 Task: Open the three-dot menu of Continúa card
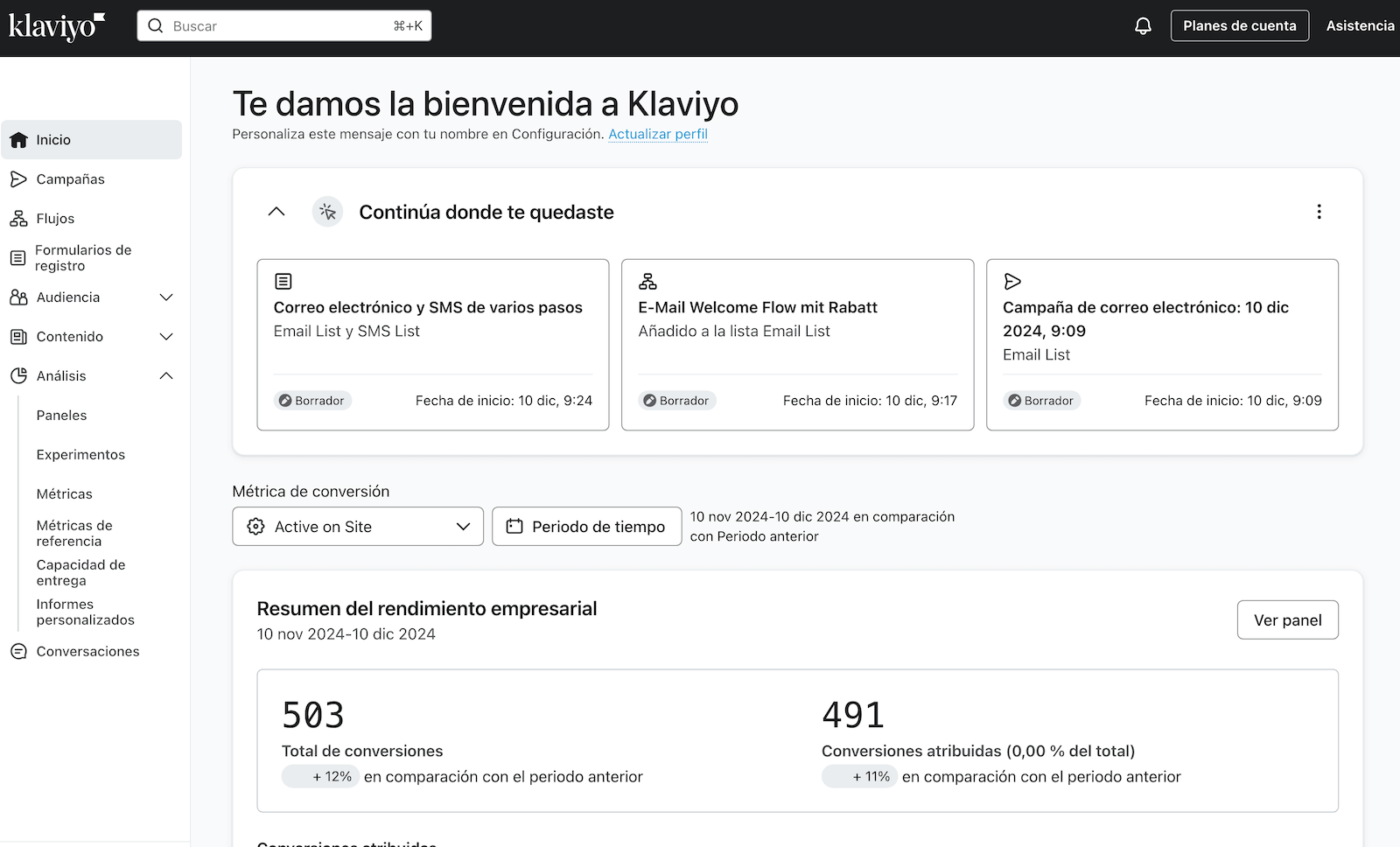(x=1319, y=212)
